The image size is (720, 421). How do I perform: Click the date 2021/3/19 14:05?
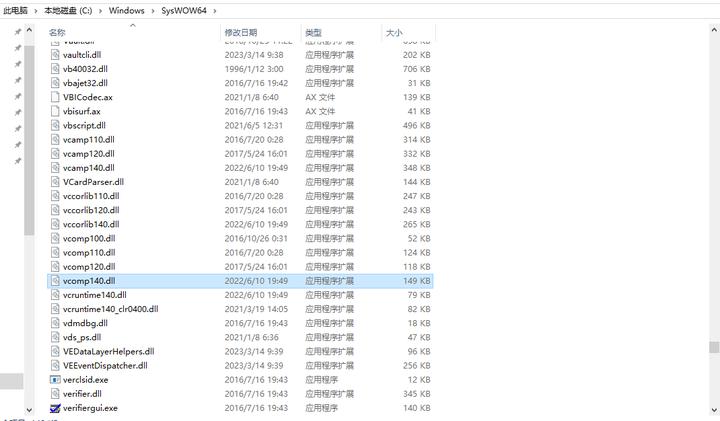[x=256, y=309]
